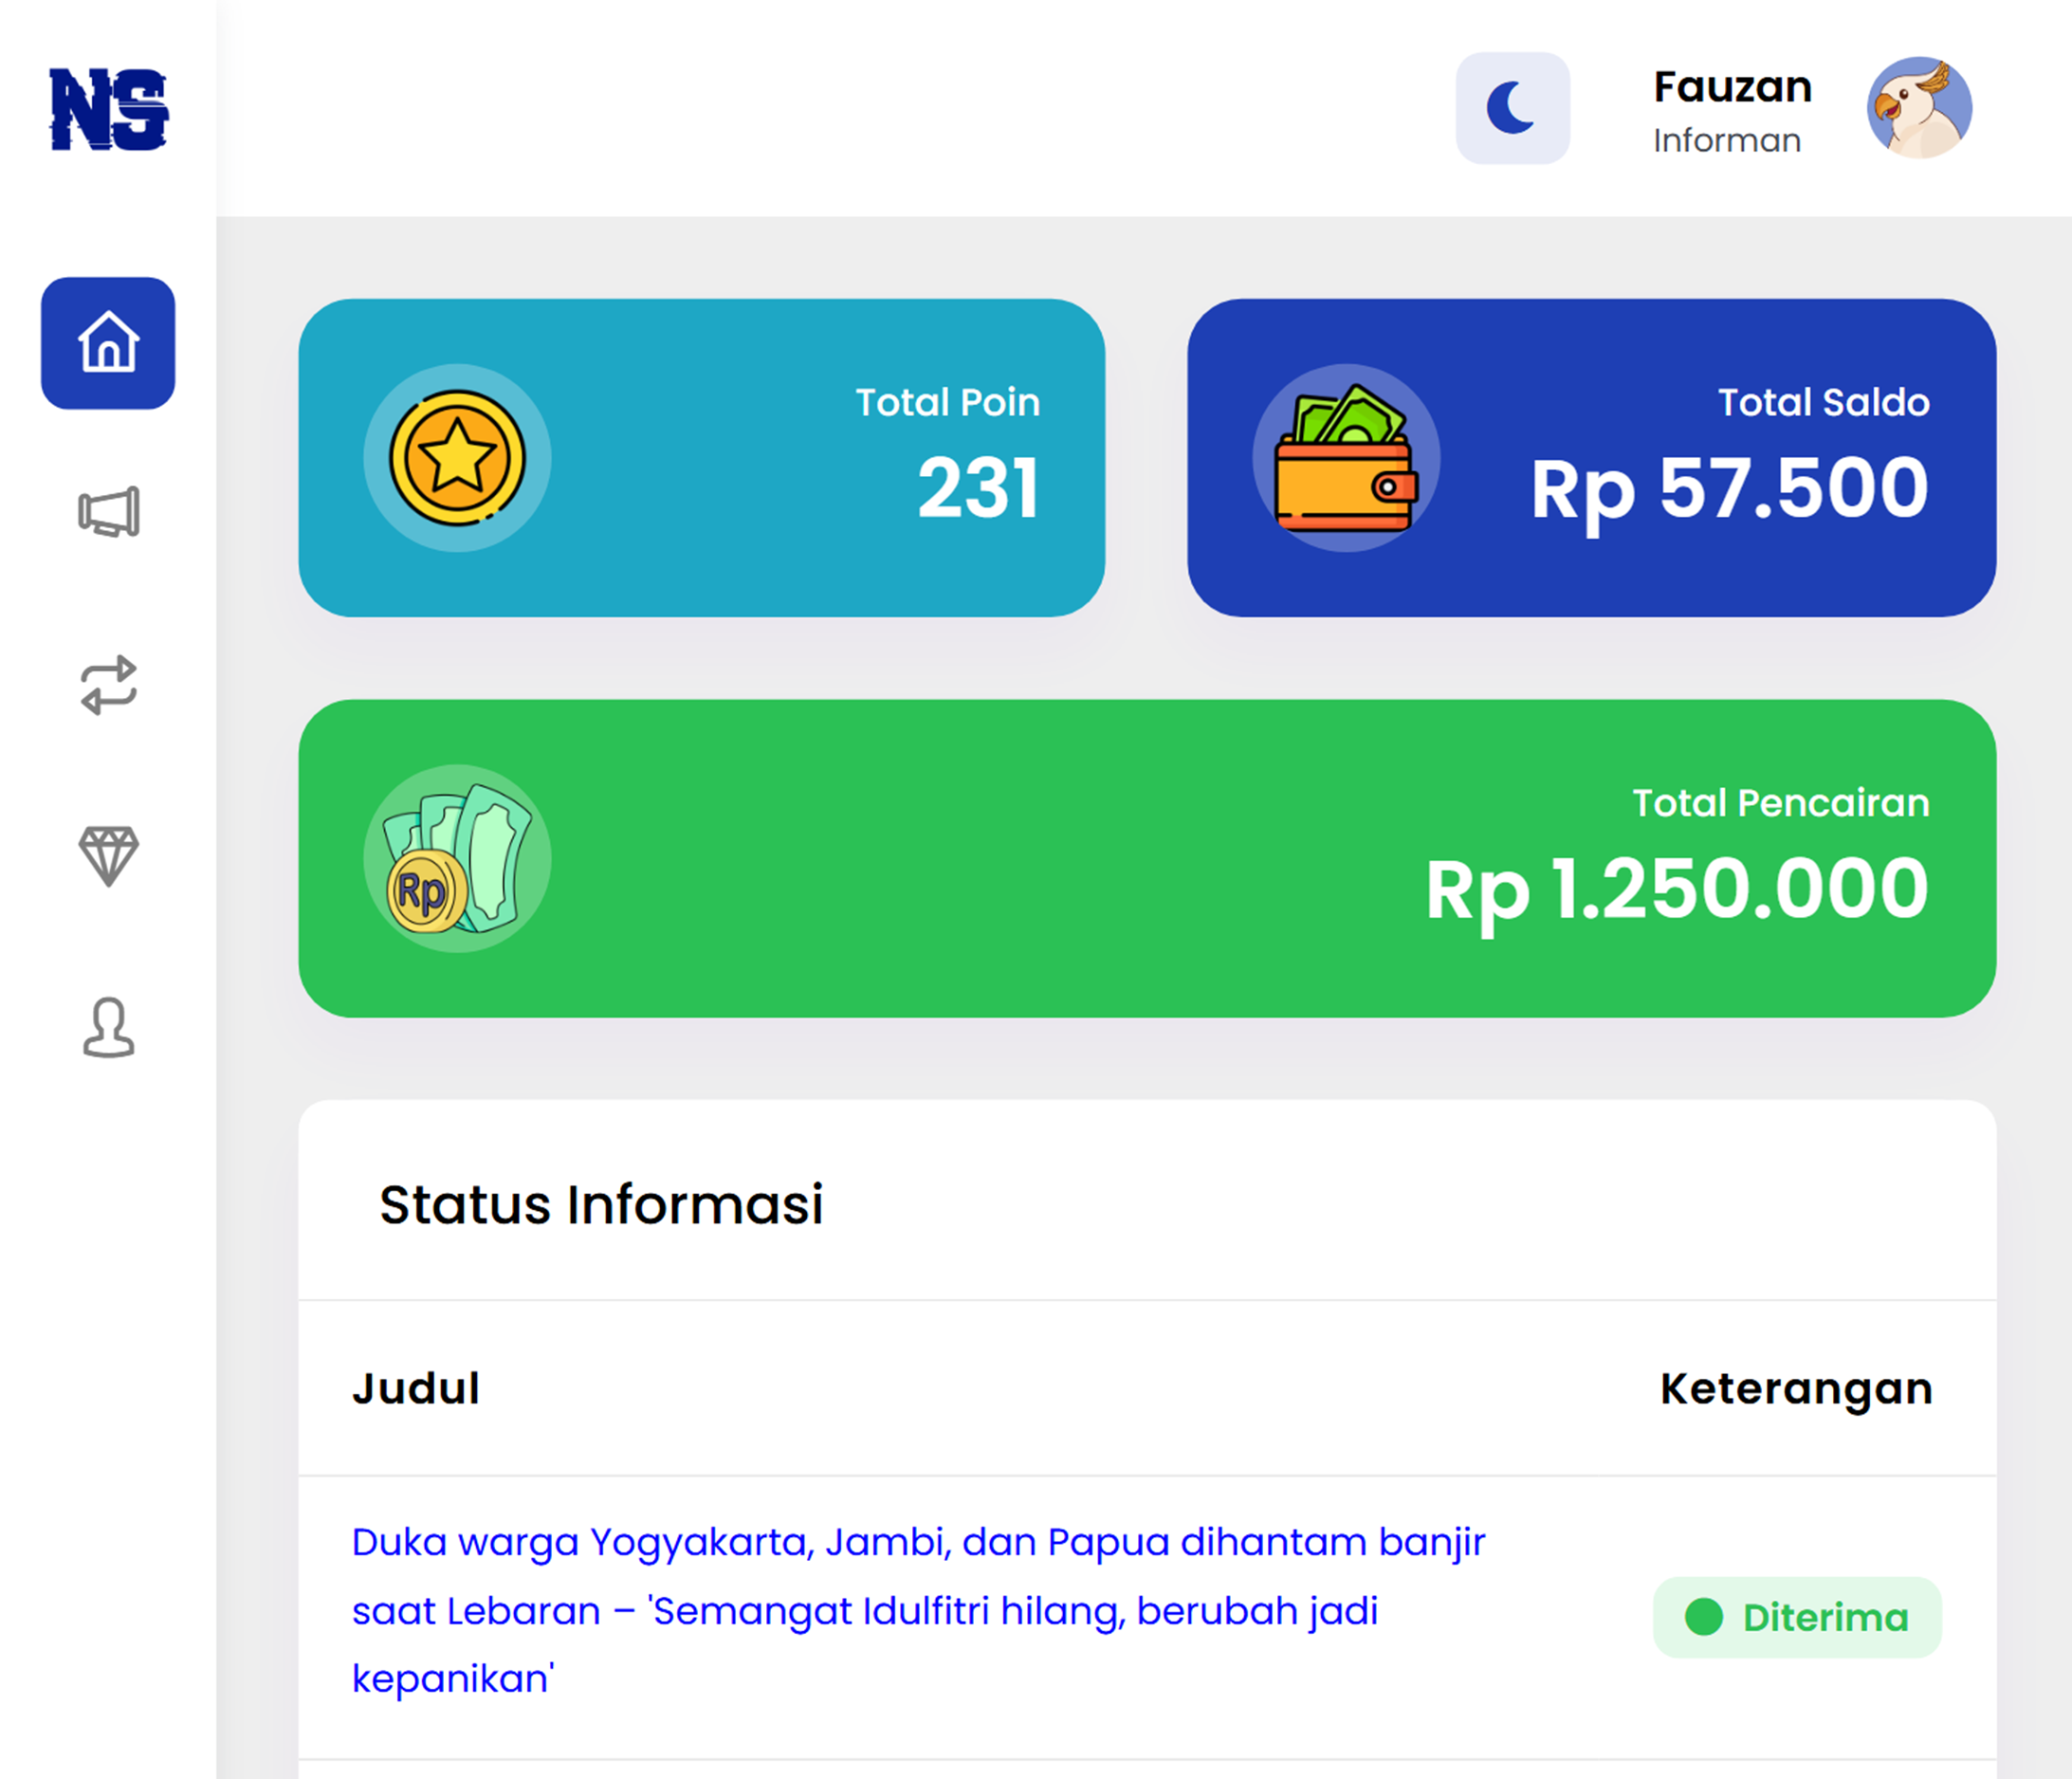Viewport: 2072px width, 1779px height.
Task: Click the Diterima status badge
Action: 1797,1617
